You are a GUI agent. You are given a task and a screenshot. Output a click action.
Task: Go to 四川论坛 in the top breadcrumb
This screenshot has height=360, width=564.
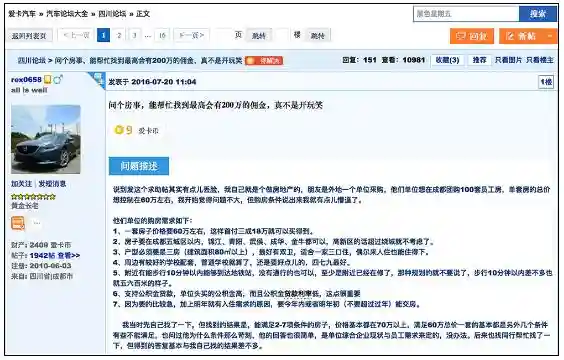[x=112, y=14]
